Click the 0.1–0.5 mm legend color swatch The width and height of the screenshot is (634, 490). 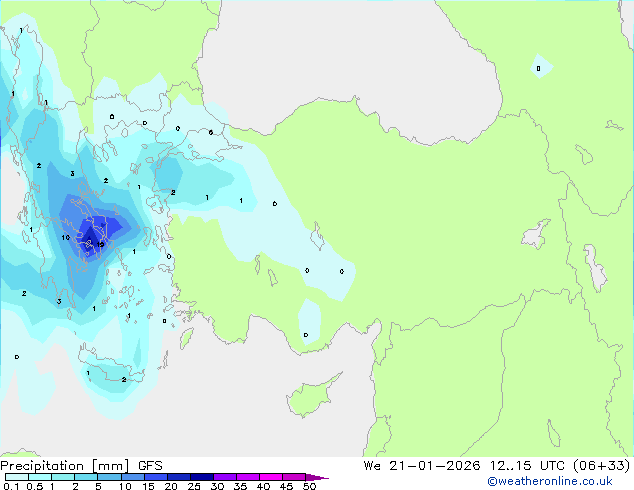[17, 477]
